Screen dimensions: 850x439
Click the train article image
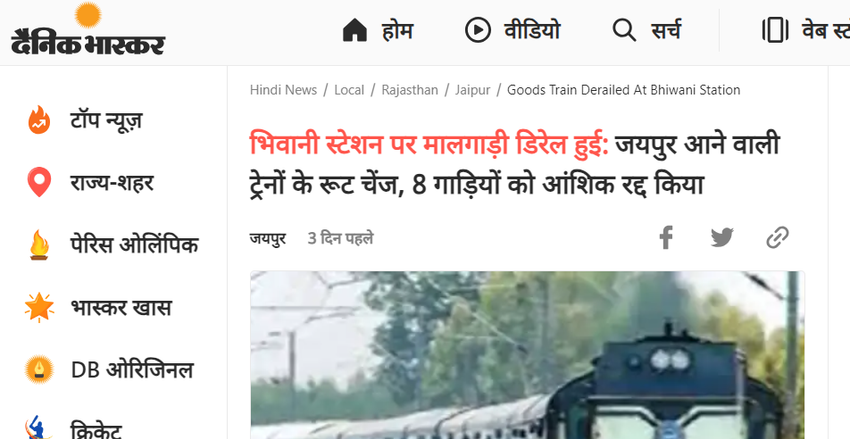click(x=527, y=355)
